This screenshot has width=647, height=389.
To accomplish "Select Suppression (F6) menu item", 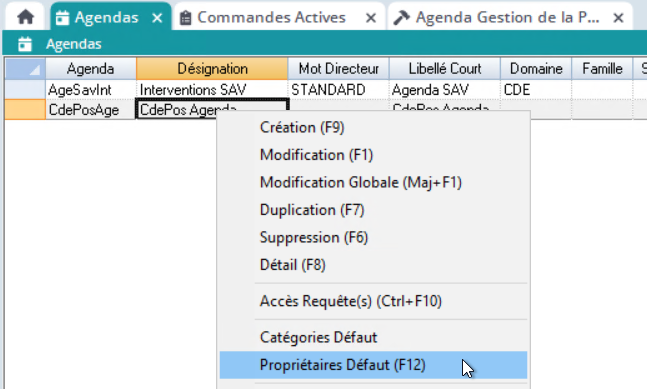I will click(x=314, y=238).
